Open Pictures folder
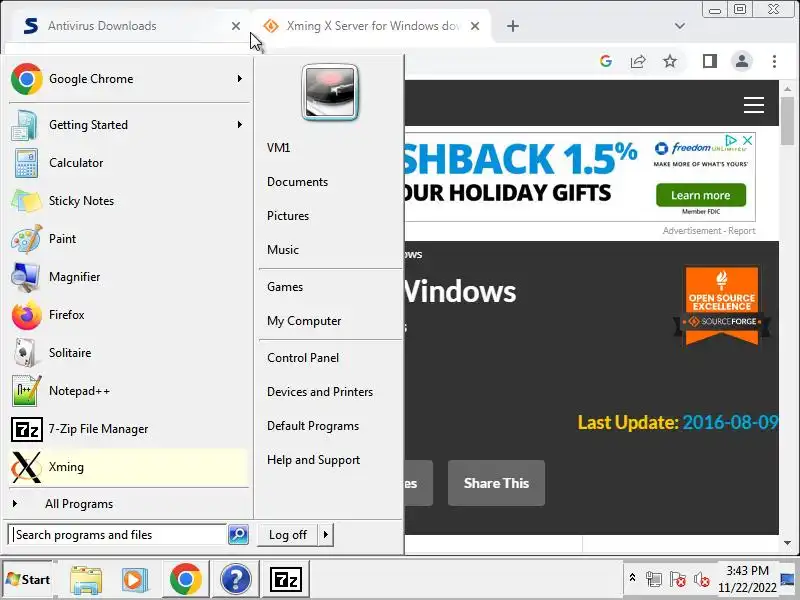Viewport: 800px width, 600px height. point(288,216)
